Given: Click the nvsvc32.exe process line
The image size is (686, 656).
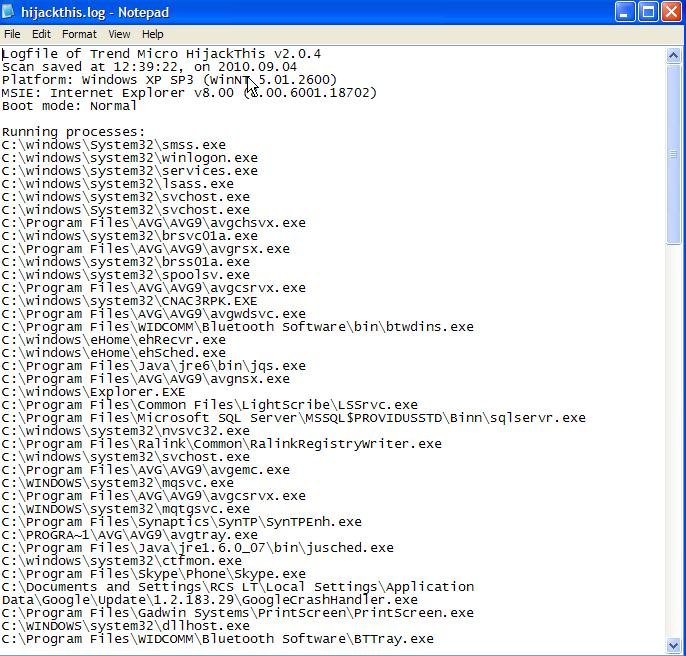Looking at the screenshot, I should [x=126, y=431].
